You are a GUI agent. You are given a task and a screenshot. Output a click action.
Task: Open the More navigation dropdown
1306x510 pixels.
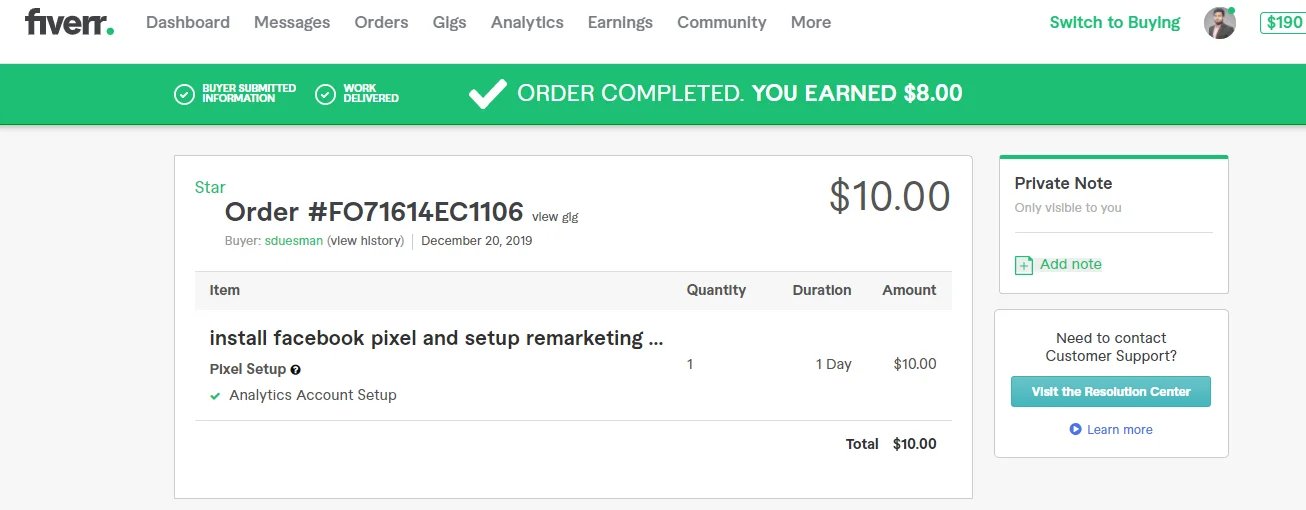pyautogui.click(x=810, y=22)
